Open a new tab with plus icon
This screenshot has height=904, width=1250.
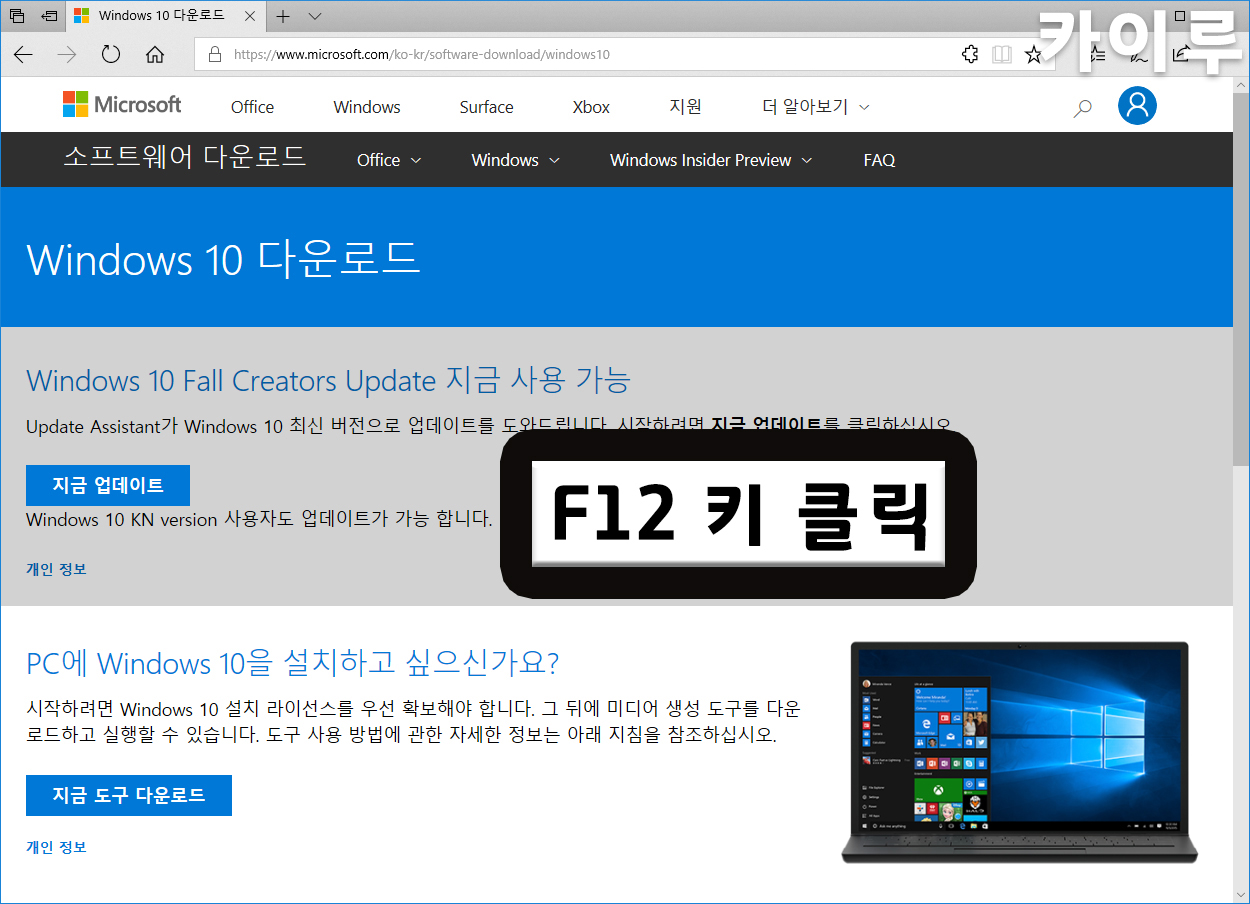[283, 16]
